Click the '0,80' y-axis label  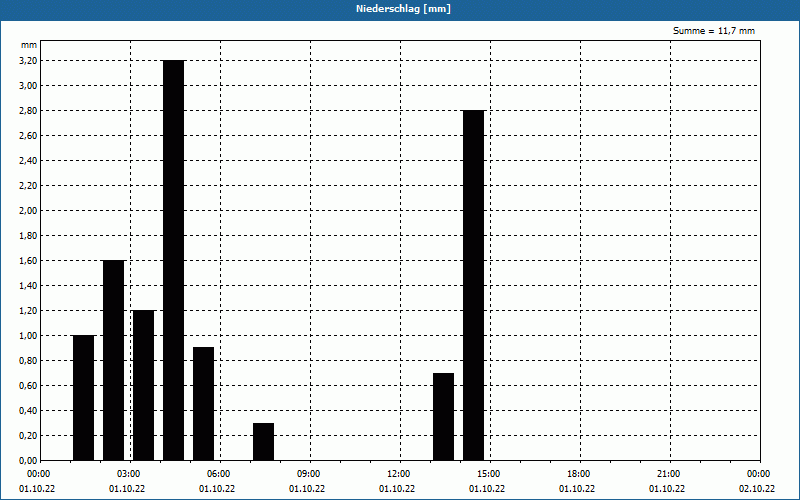(29, 361)
